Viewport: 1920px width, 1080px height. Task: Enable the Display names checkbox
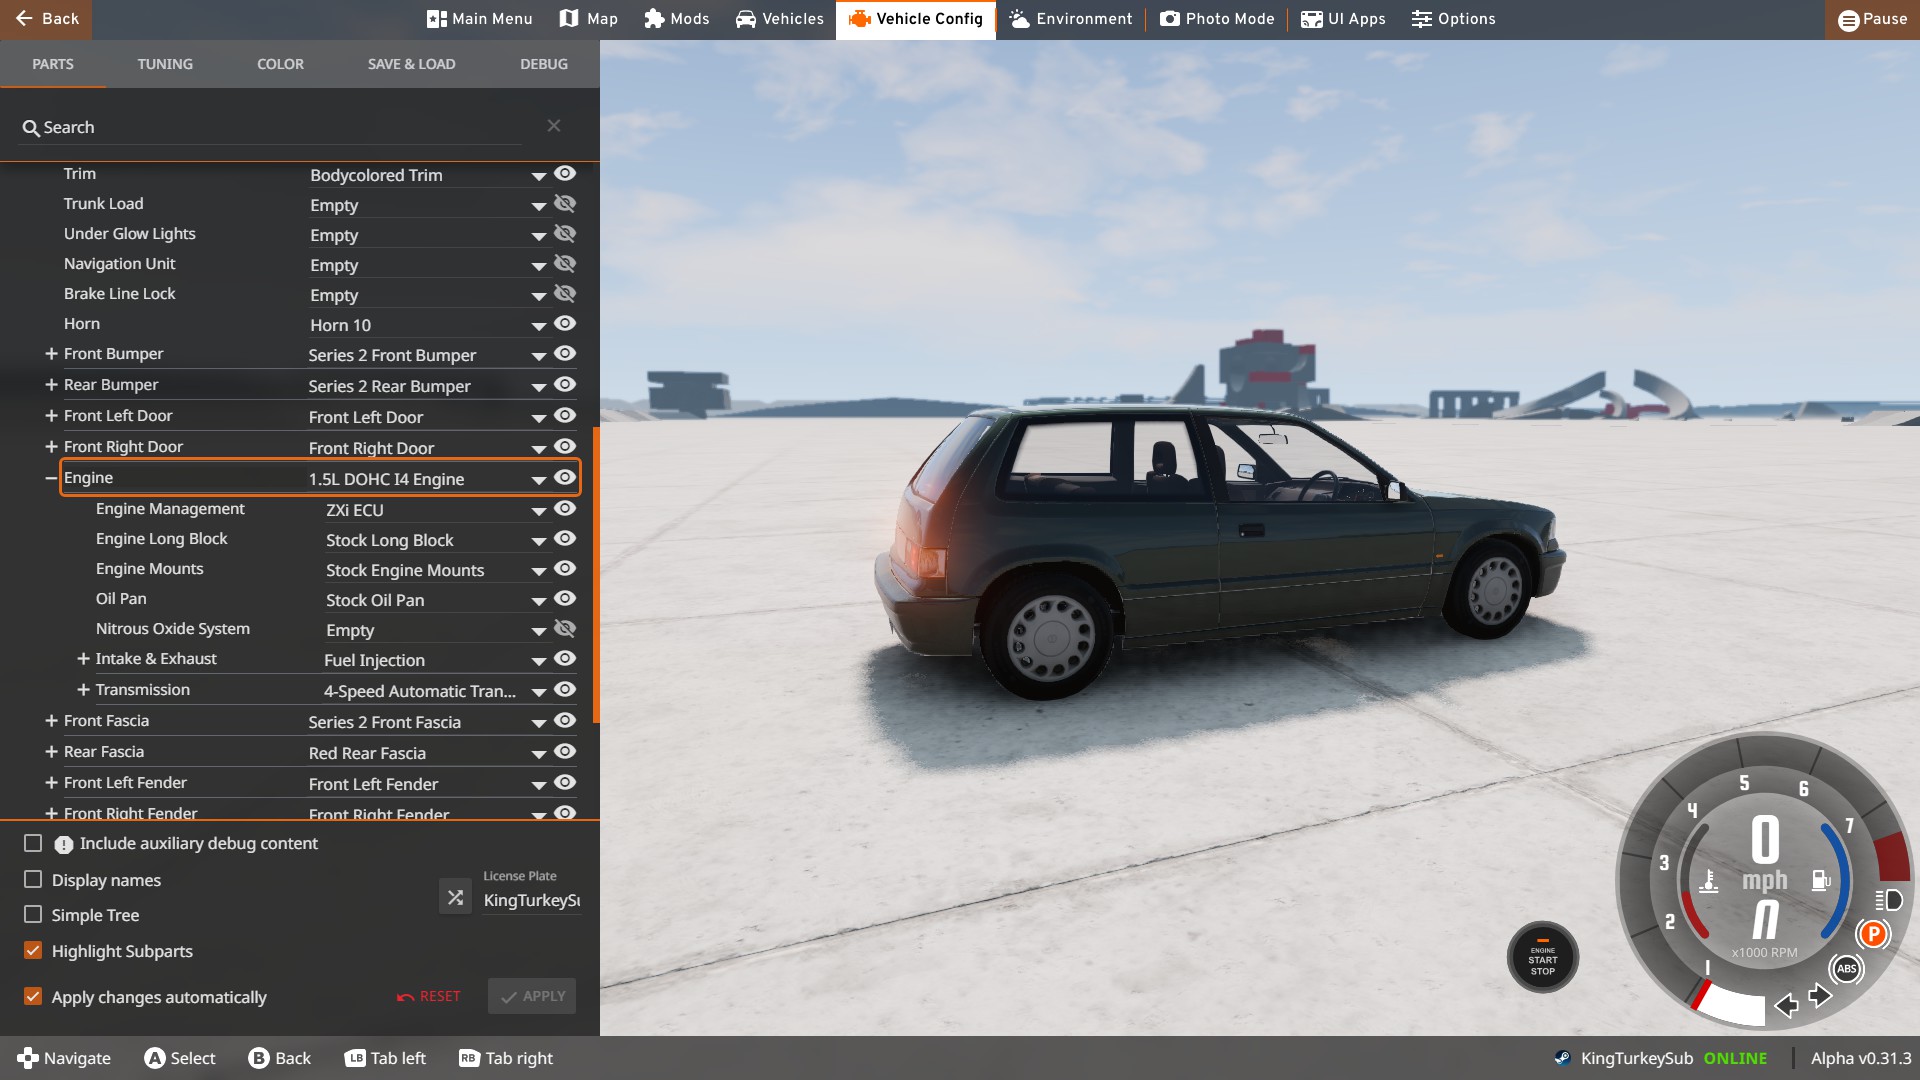click(x=33, y=880)
